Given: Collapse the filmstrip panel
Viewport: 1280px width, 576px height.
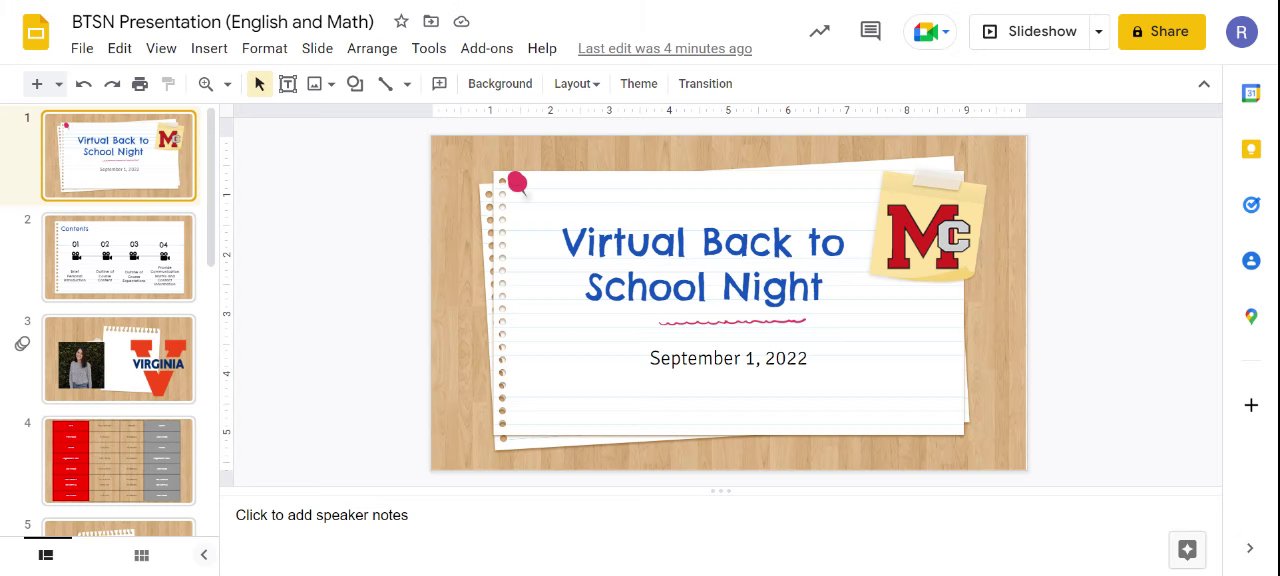Looking at the screenshot, I should click(204, 555).
